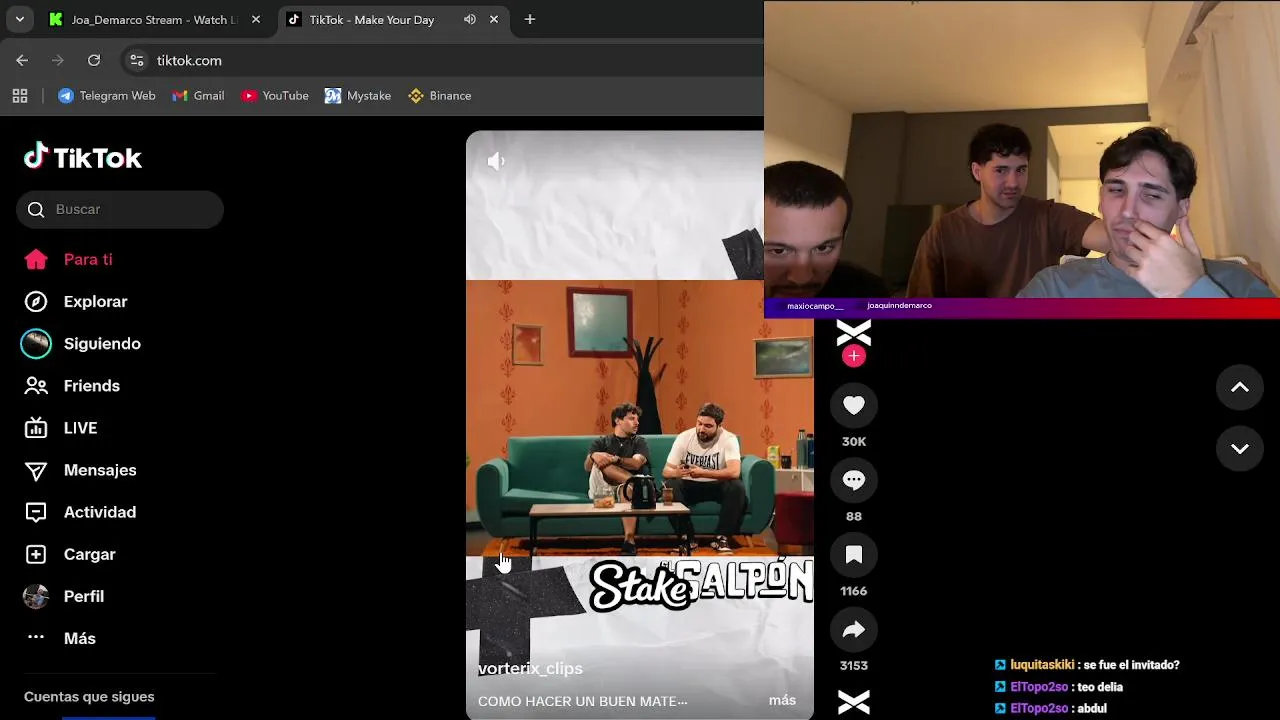Click the LIVE broadcast icon

tap(36, 427)
